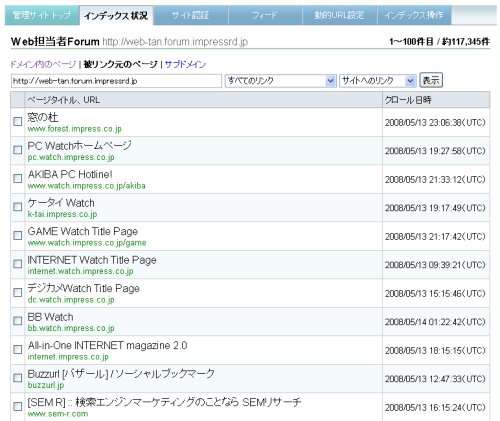Open INTERNET Watch Title Page title
Image resolution: width=500 pixels, height=421 pixels.
click(x=92, y=260)
